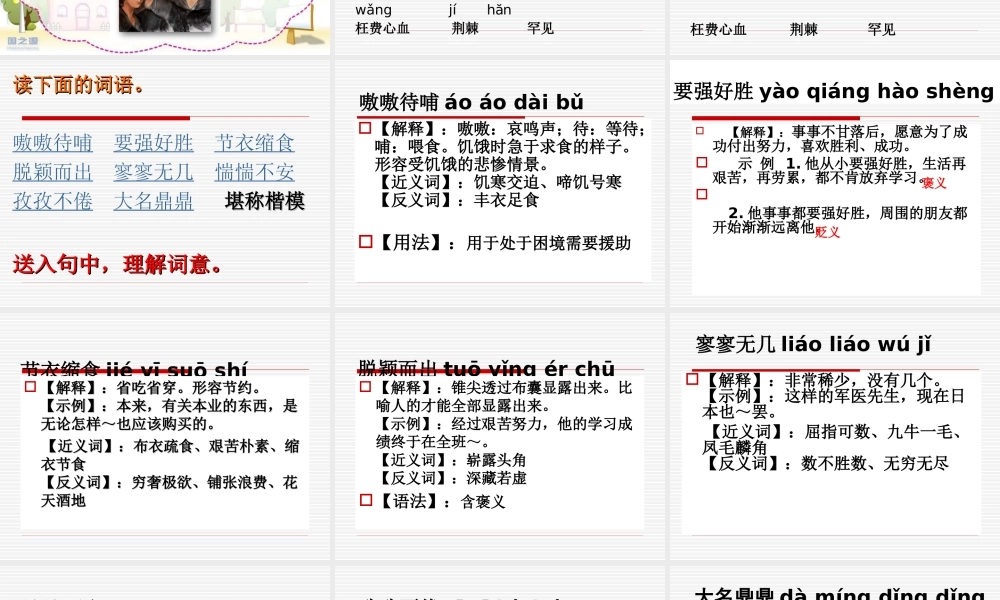Select line 【反义词】：深藏若虚

451,478
